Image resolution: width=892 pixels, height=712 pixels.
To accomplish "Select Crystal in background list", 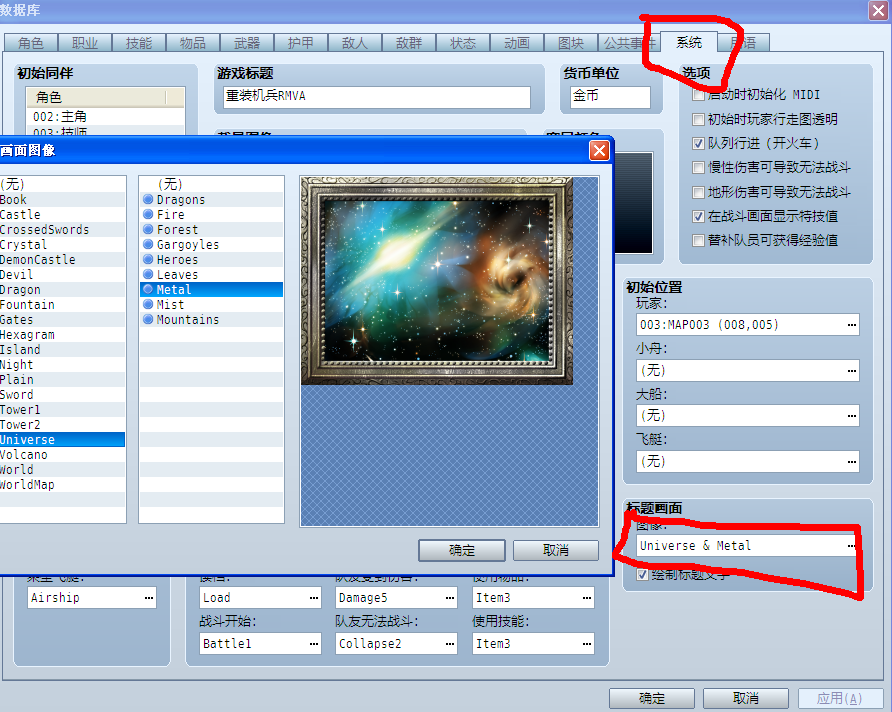I will (x=63, y=245).
